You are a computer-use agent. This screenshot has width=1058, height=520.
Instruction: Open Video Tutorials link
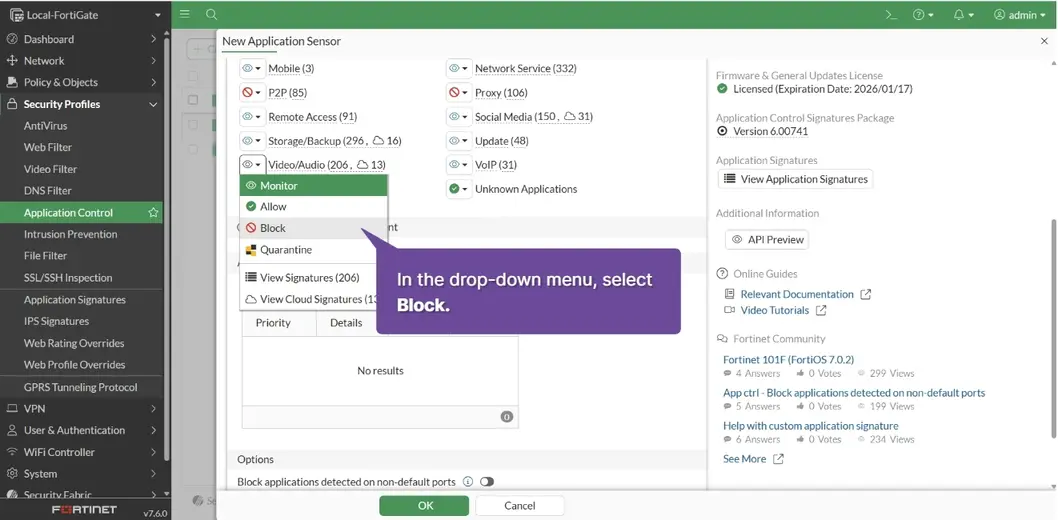pyautogui.click(x=775, y=310)
